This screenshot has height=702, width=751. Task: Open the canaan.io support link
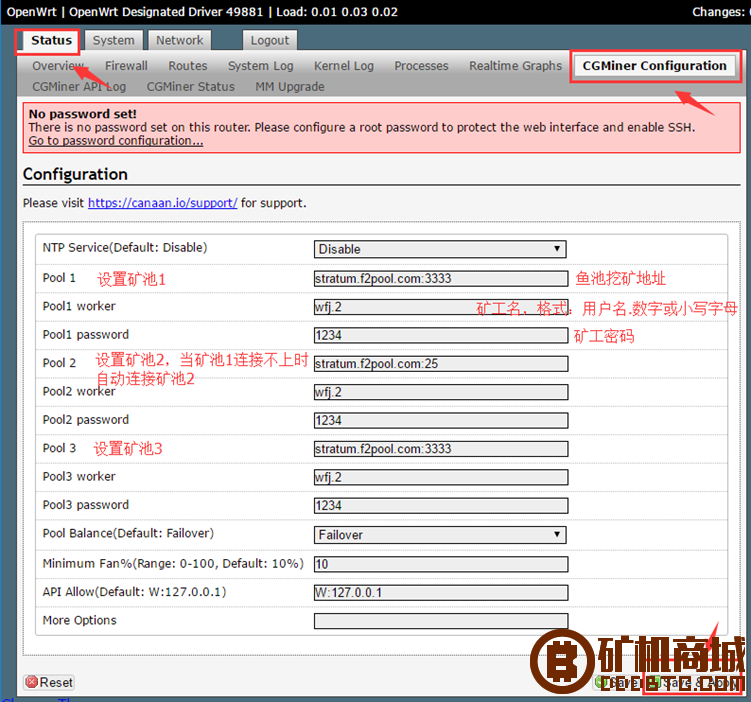tap(162, 203)
